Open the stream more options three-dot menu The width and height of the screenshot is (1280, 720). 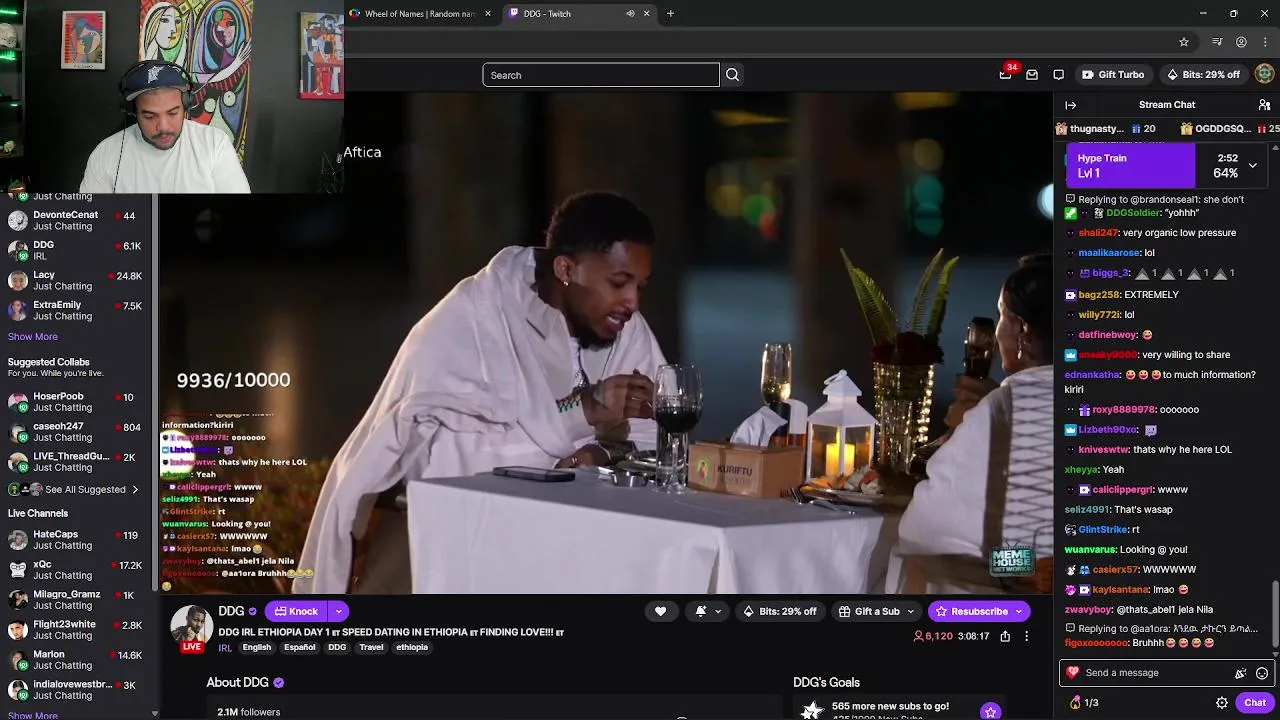1026,636
